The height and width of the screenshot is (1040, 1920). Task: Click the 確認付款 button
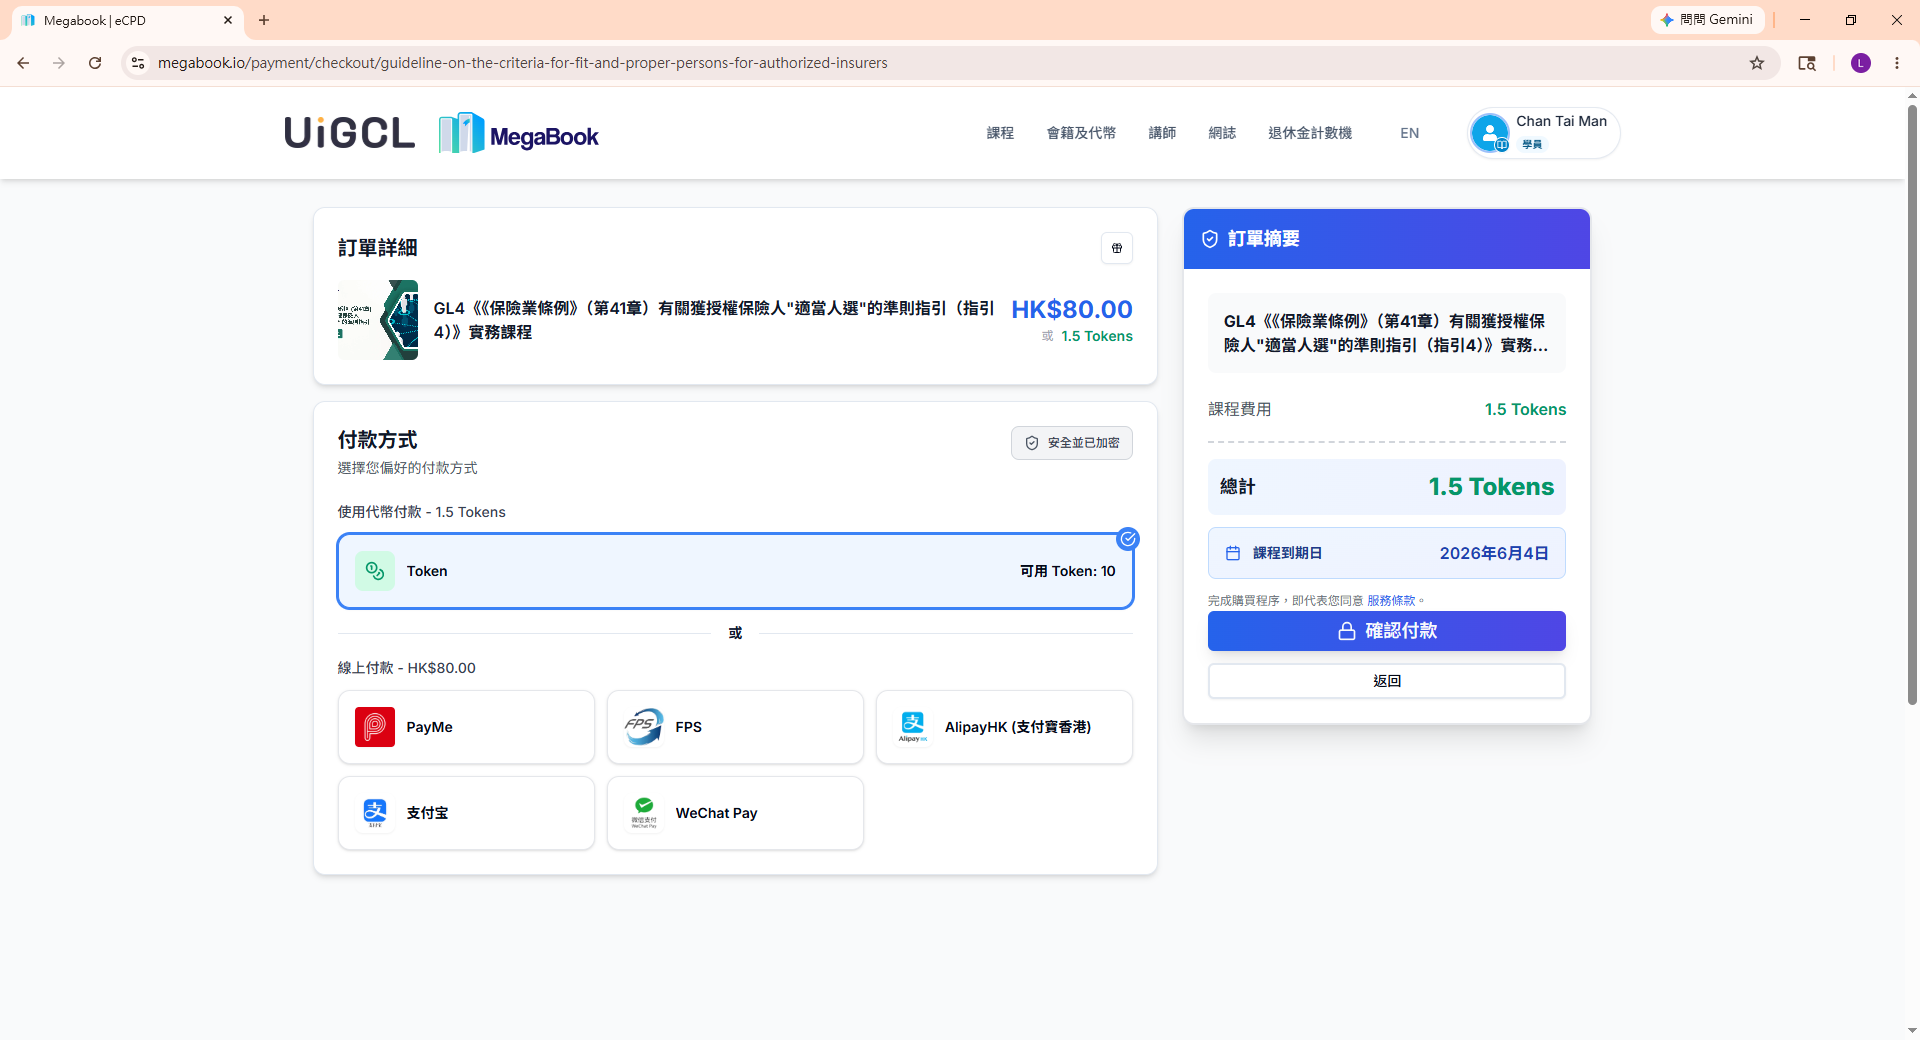(x=1386, y=631)
